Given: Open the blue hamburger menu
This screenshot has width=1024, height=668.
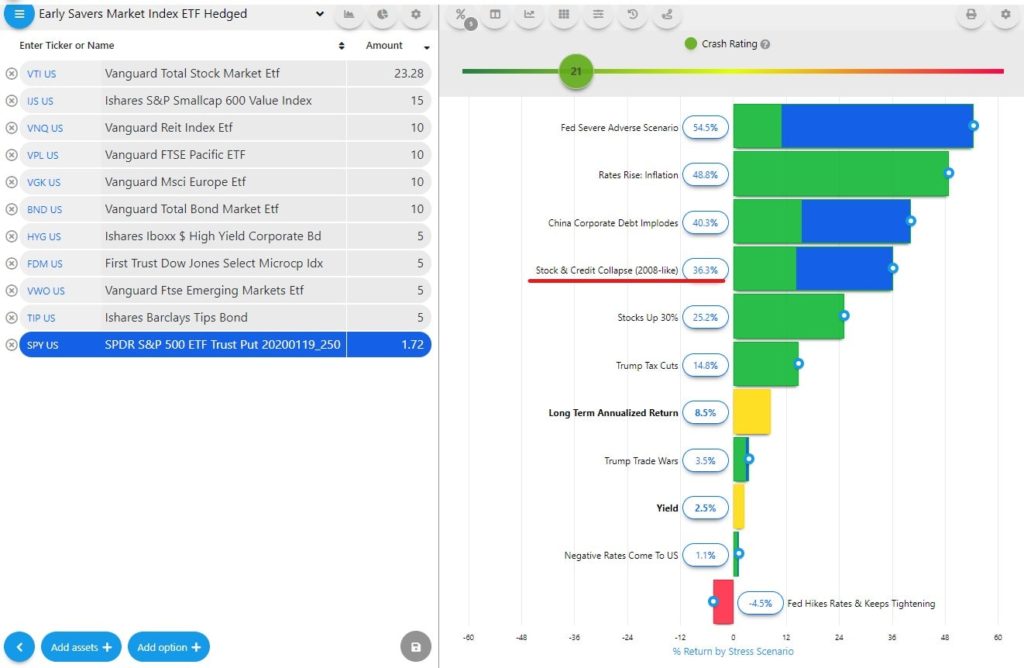Looking at the screenshot, I should 19,14.
